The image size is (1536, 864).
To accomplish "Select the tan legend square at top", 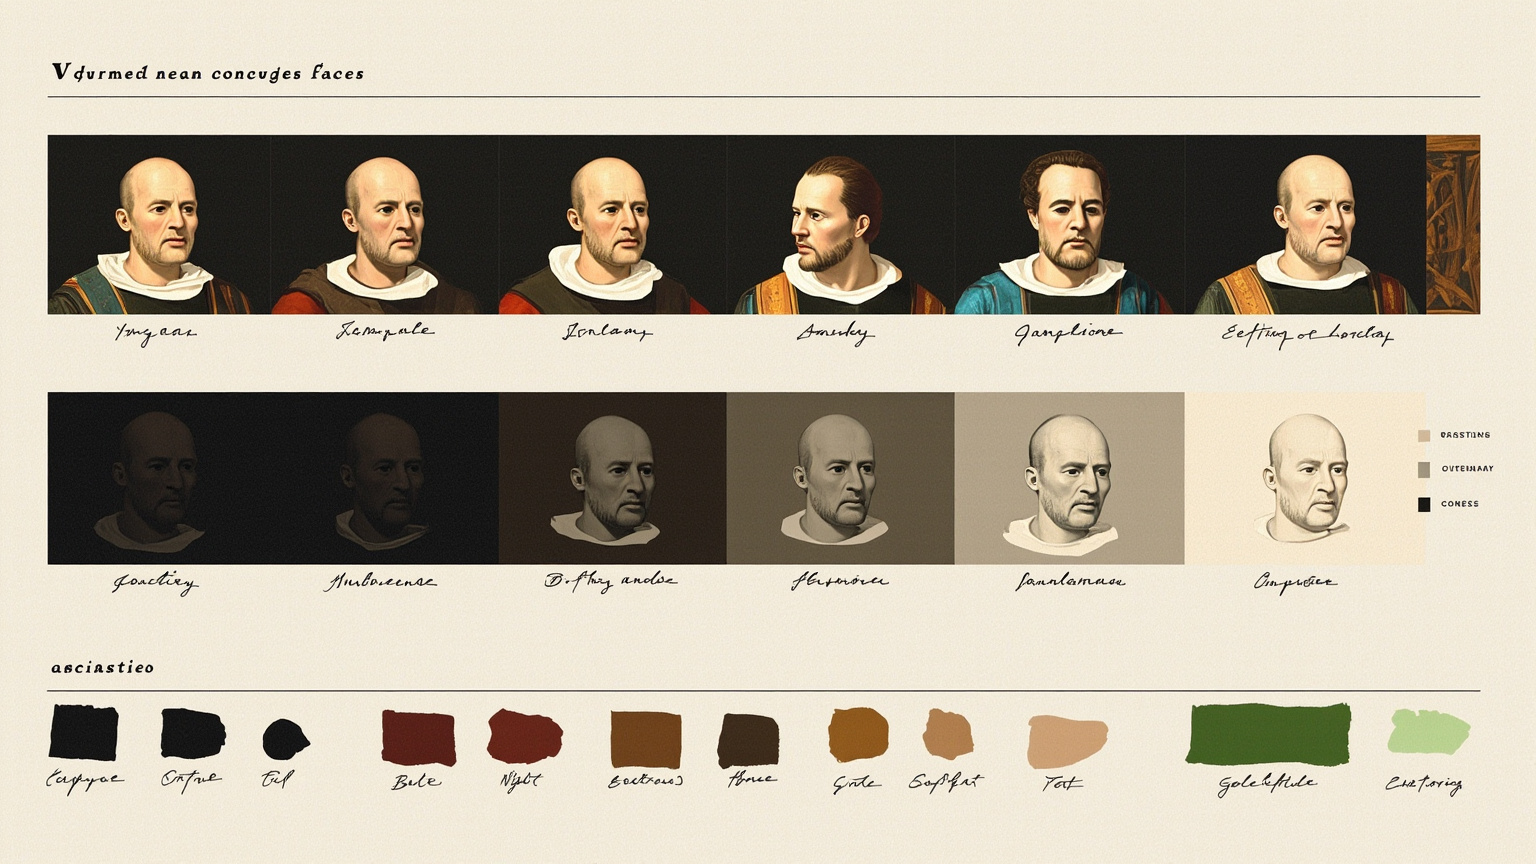I will [1424, 436].
